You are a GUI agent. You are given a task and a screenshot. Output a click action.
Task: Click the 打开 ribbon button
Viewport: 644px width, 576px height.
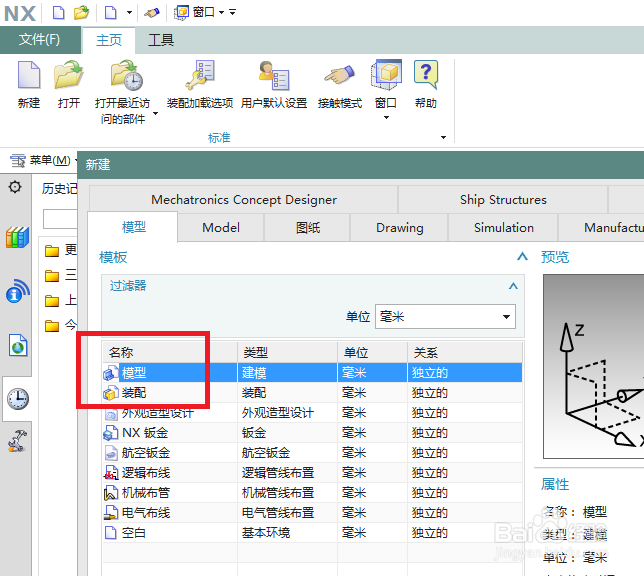coord(69,85)
